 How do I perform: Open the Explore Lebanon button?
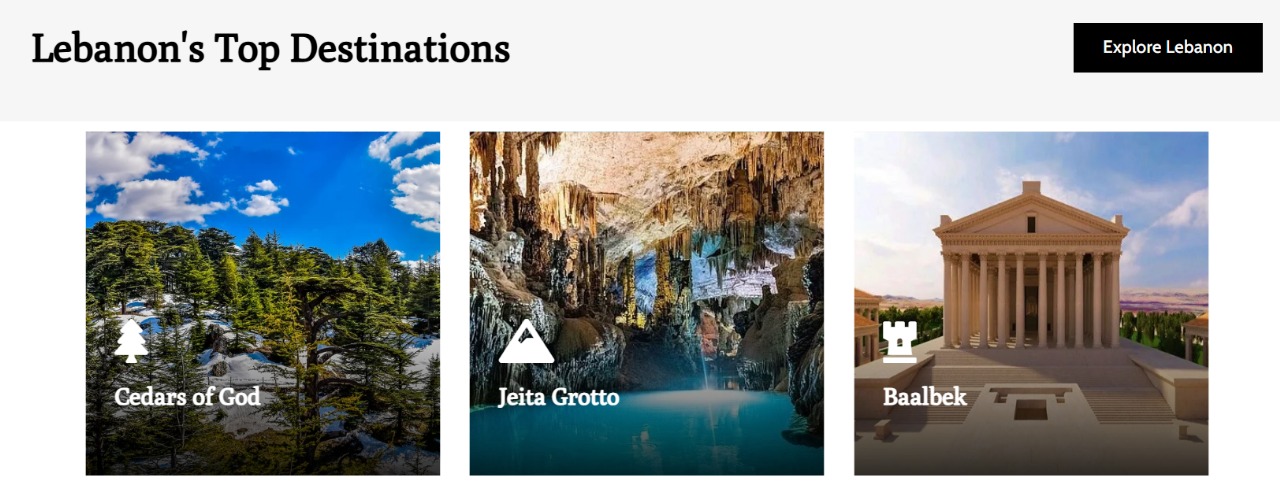coord(1167,48)
